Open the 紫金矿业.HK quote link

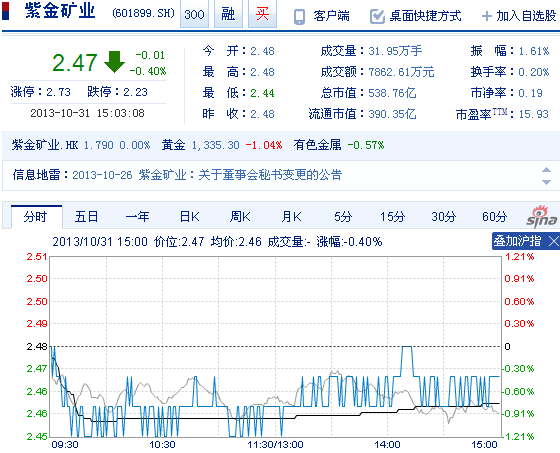click(45, 145)
